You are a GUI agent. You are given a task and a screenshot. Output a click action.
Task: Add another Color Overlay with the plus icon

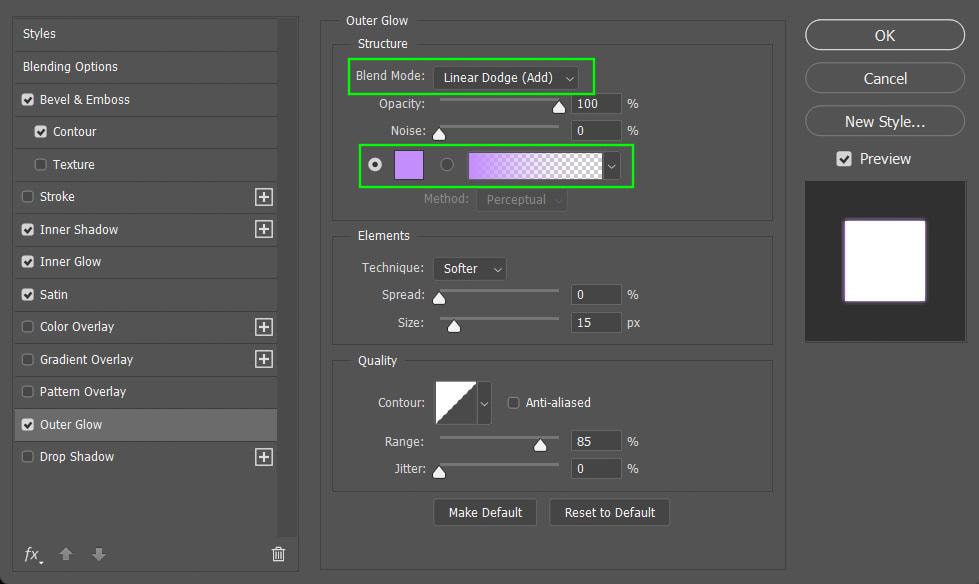click(x=263, y=327)
